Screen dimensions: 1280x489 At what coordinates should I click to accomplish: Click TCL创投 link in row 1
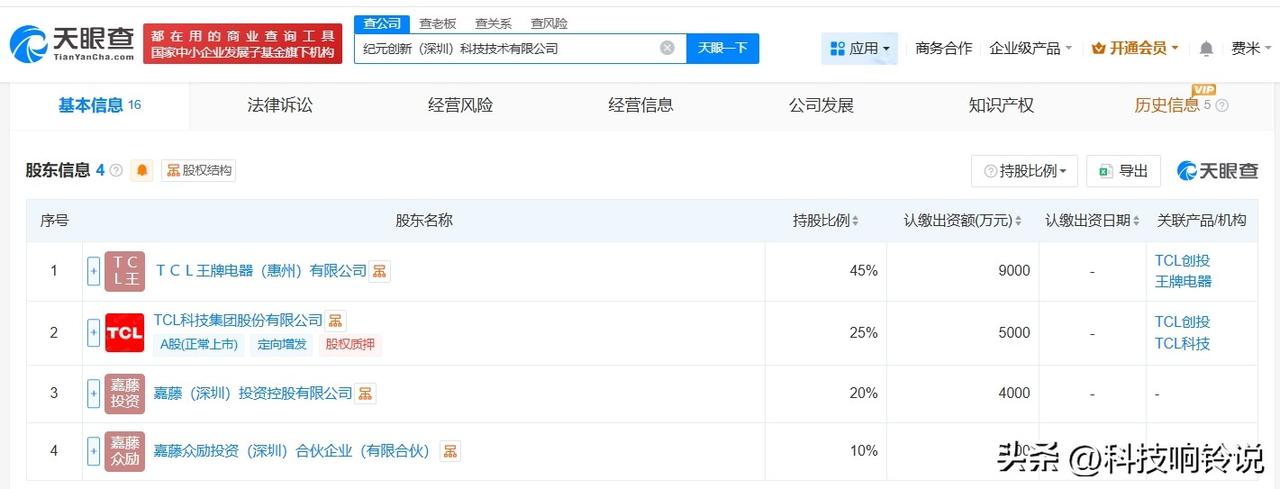pos(1182,261)
